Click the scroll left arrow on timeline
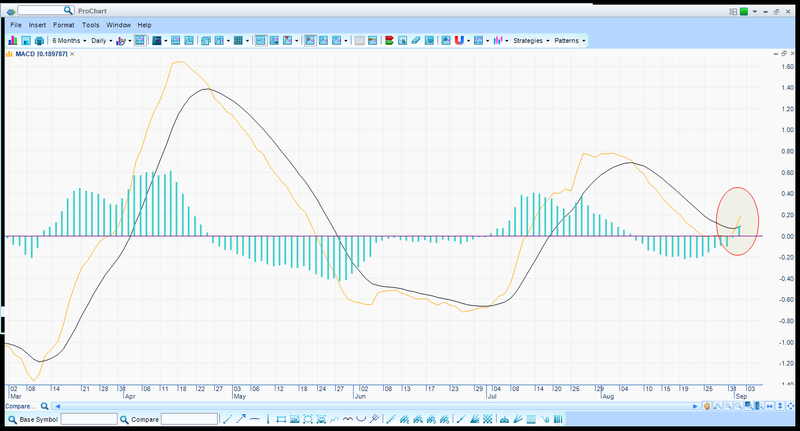Image resolution: width=800 pixels, height=431 pixels. click(x=58, y=406)
